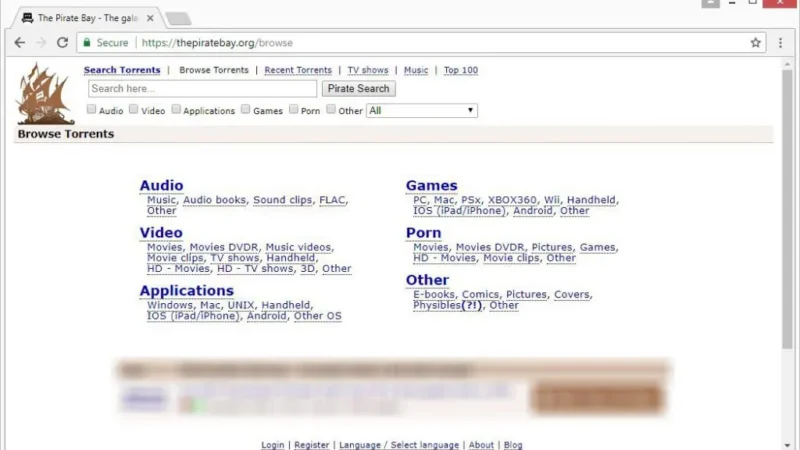Open Sound clips subcategory
Screen dimensions: 800x450
(x=283, y=200)
